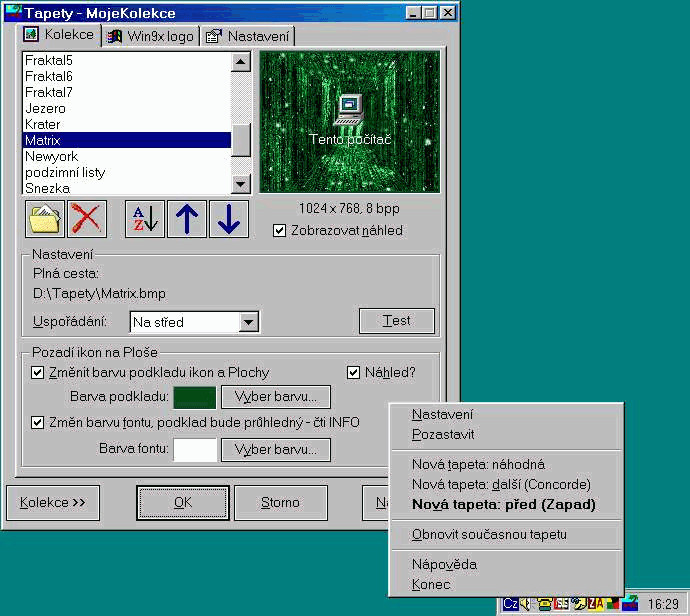Click the D:\Tapety\Matrix.bmp path text

pos(99,293)
